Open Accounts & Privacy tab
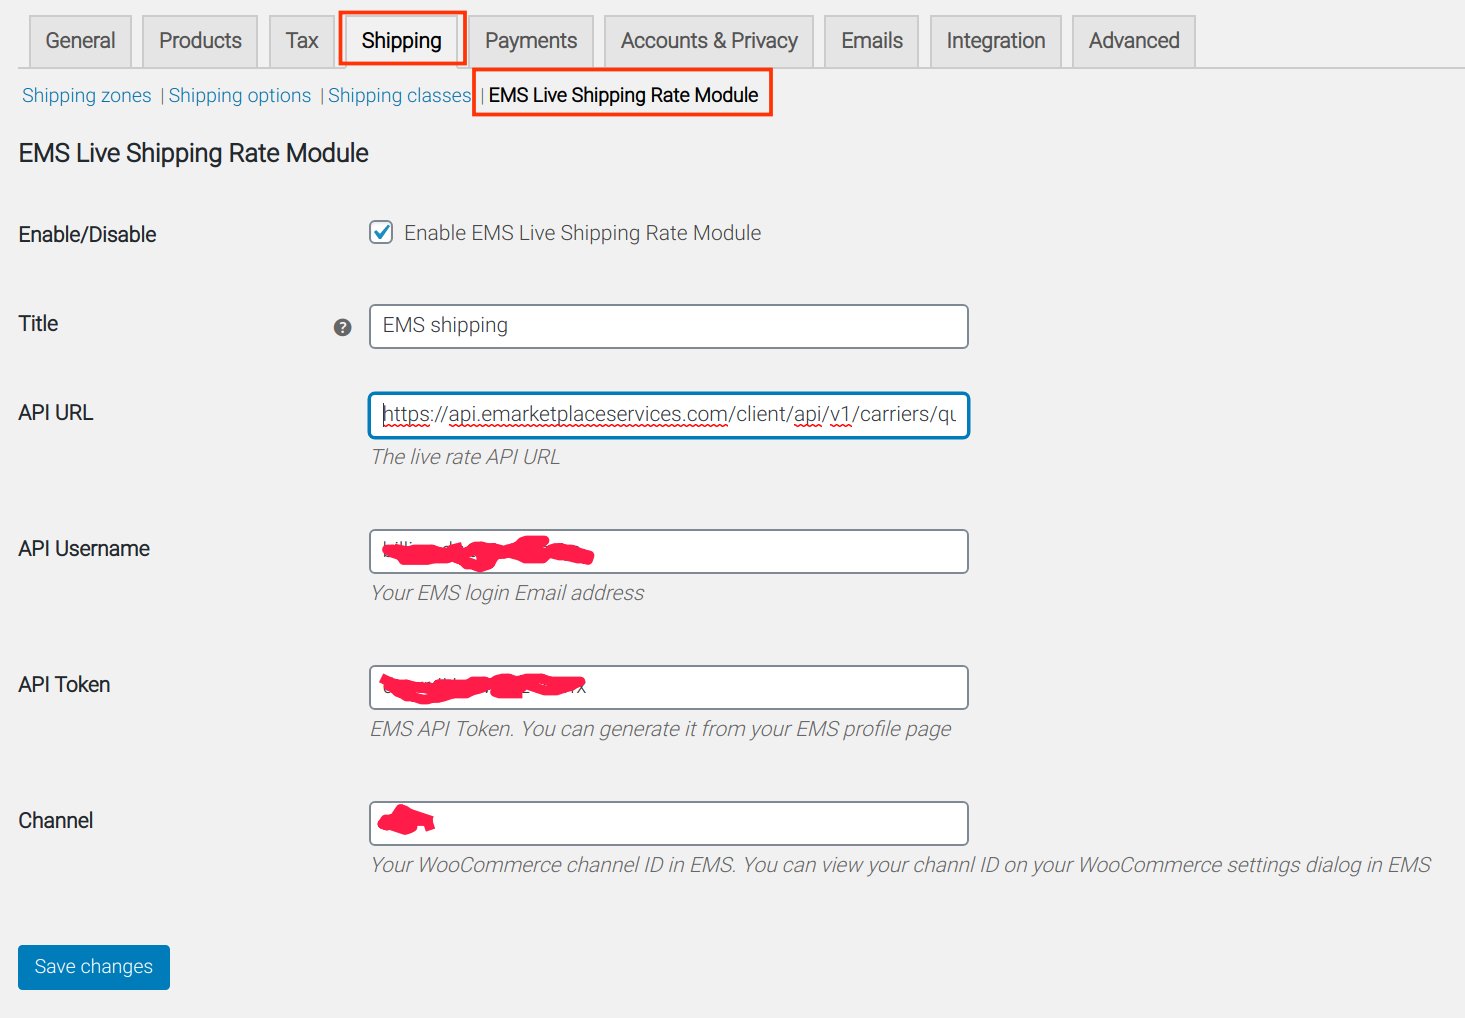Viewport: 1465px width, 1018px height. 709,41
